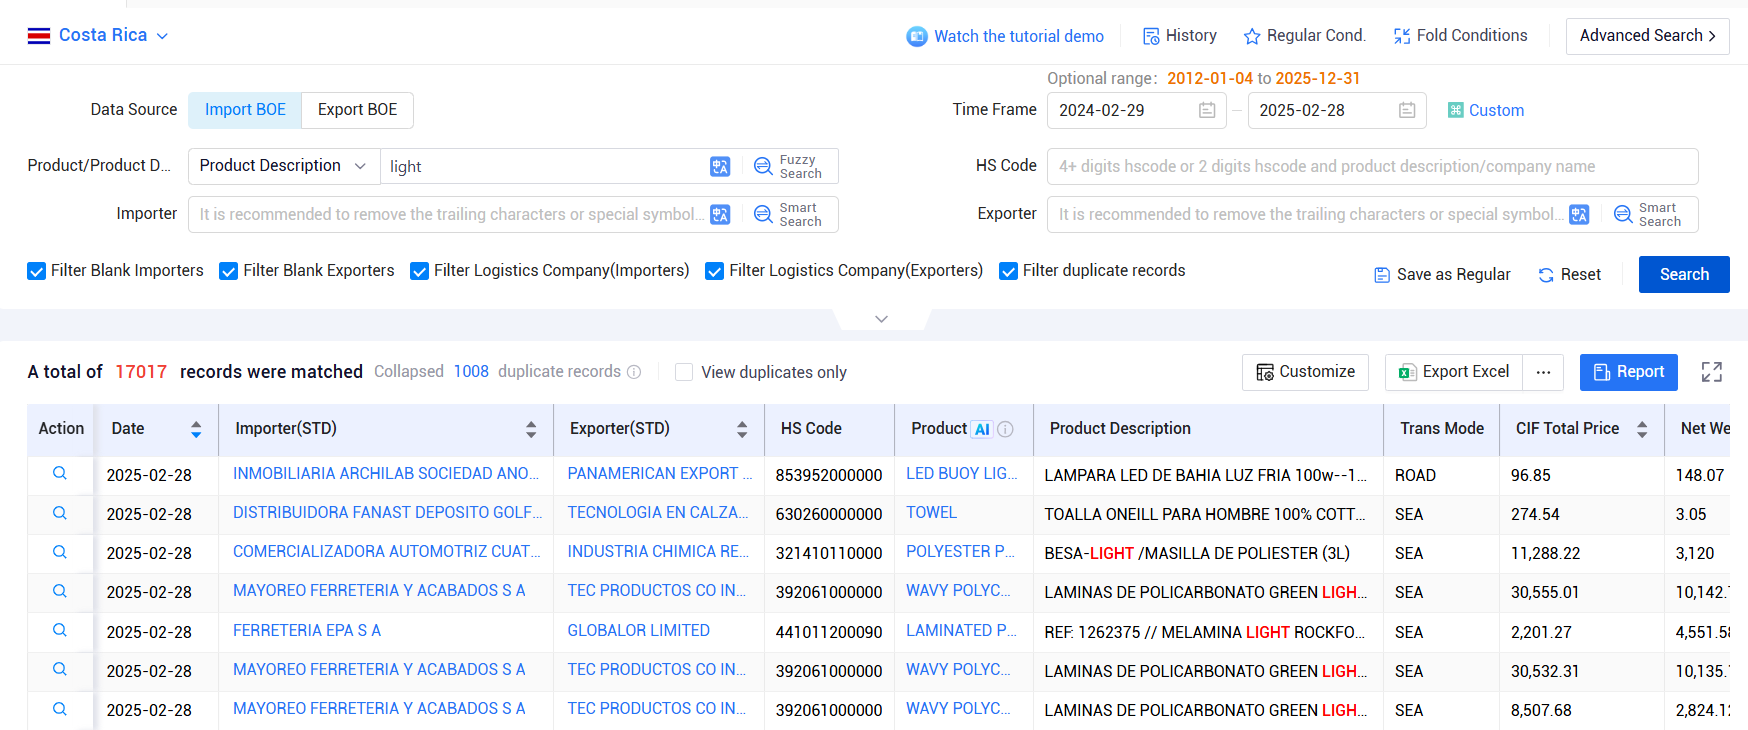
Task: Open the Costa Rica country dropdown
Action: (x=98, y=35)
